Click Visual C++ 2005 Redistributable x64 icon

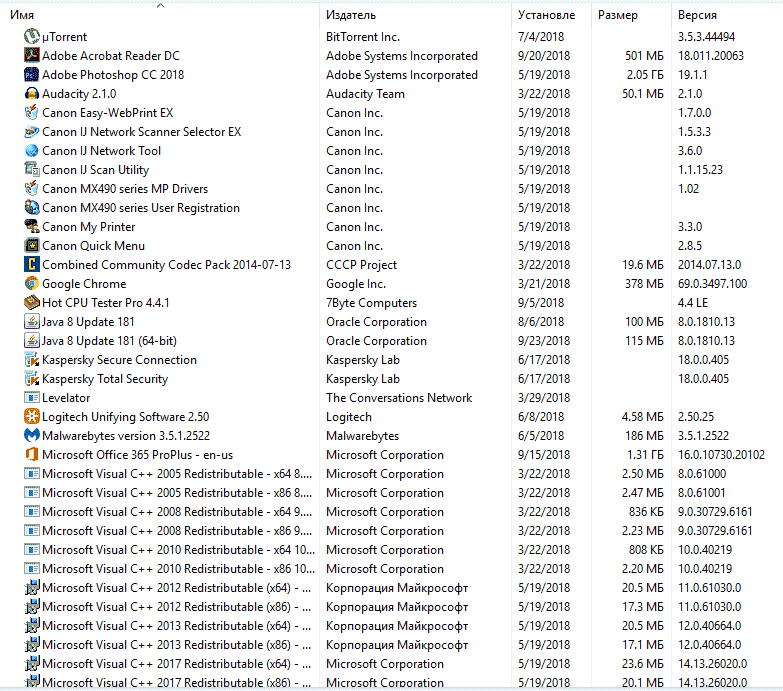coord(31,473)
